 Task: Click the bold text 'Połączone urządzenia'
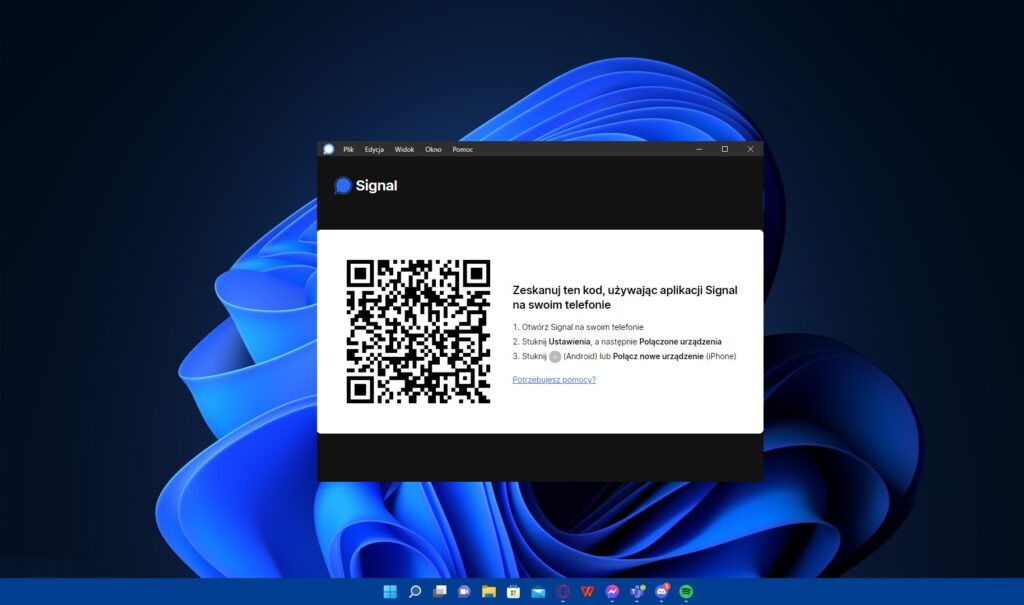[680, 342]
